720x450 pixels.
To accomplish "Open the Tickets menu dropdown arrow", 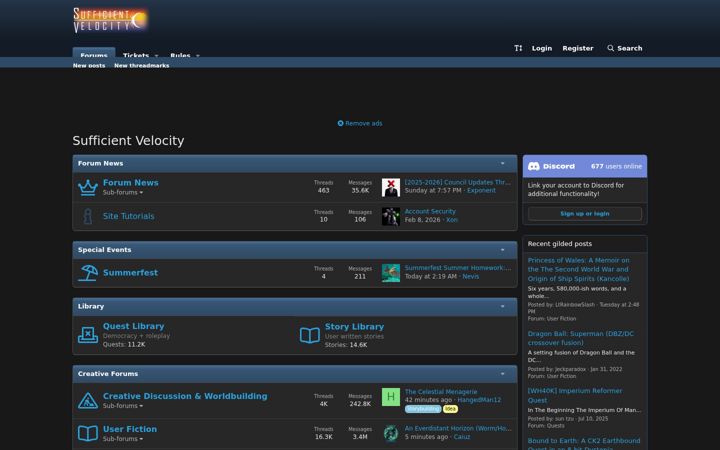I will (156, 55).
